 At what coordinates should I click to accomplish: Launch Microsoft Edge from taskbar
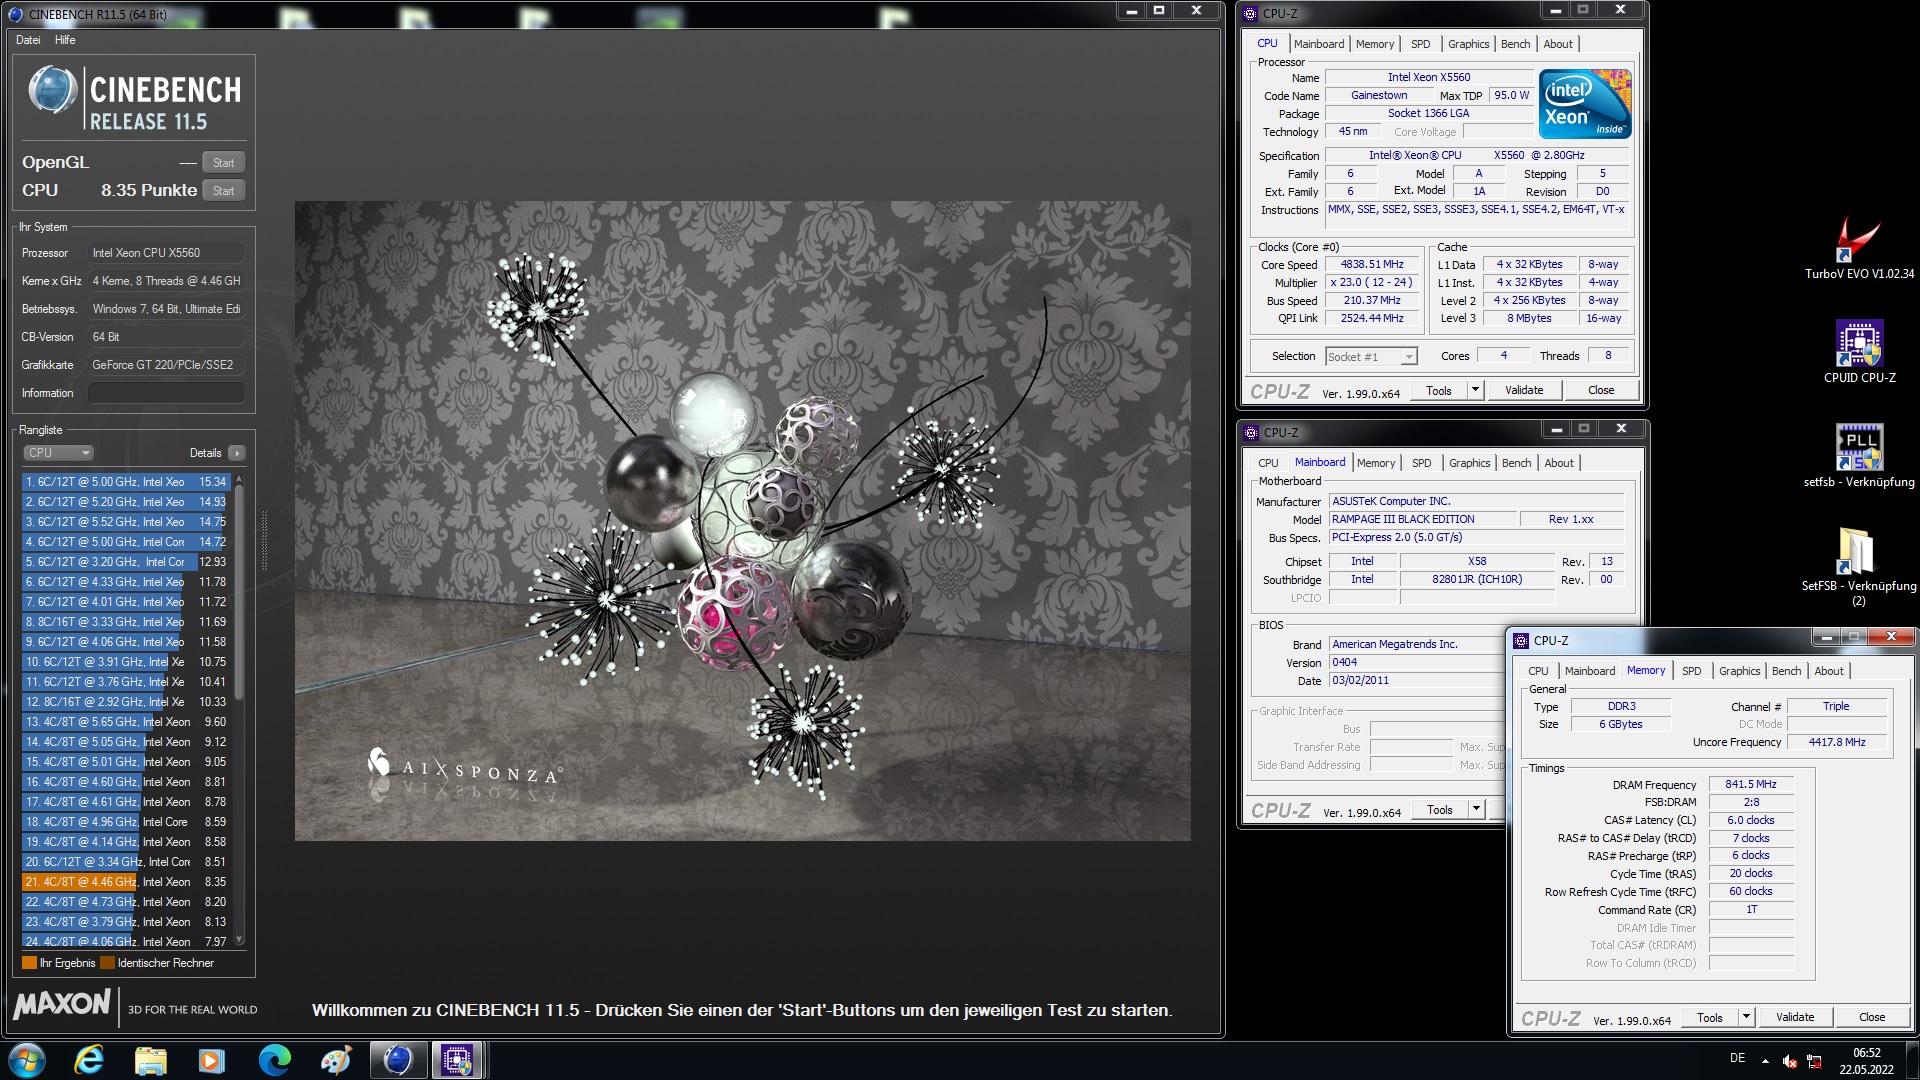(274, 1060)
